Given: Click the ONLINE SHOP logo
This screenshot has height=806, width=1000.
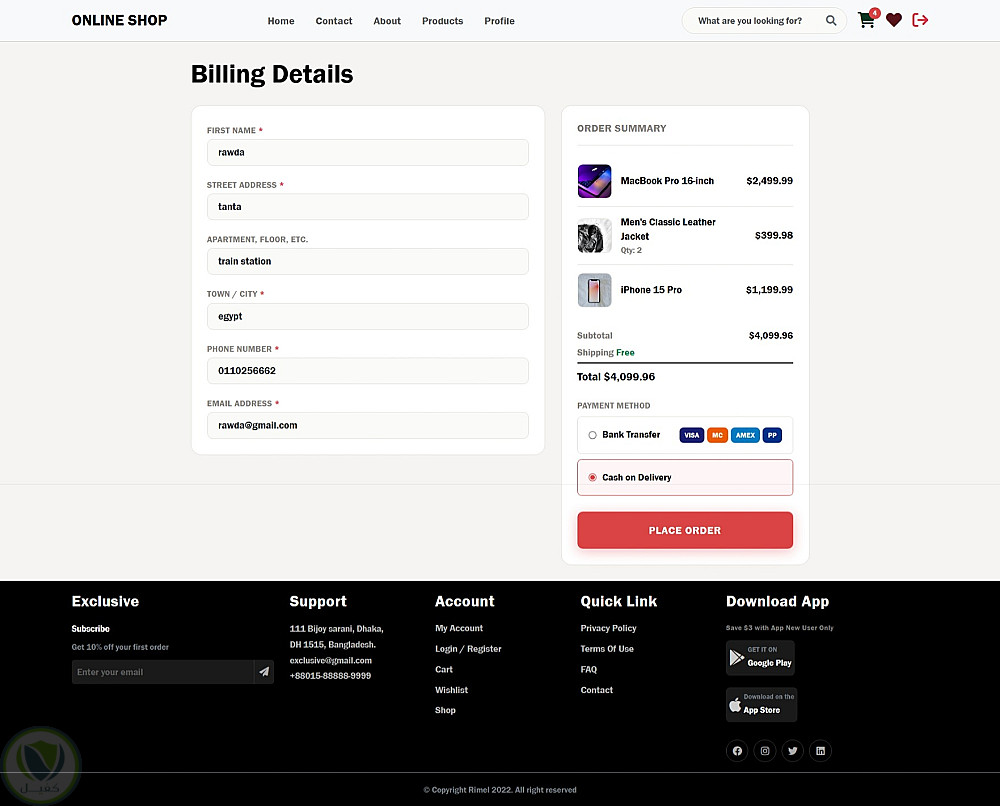Looking at the screenshot, I should coord(119,20).
